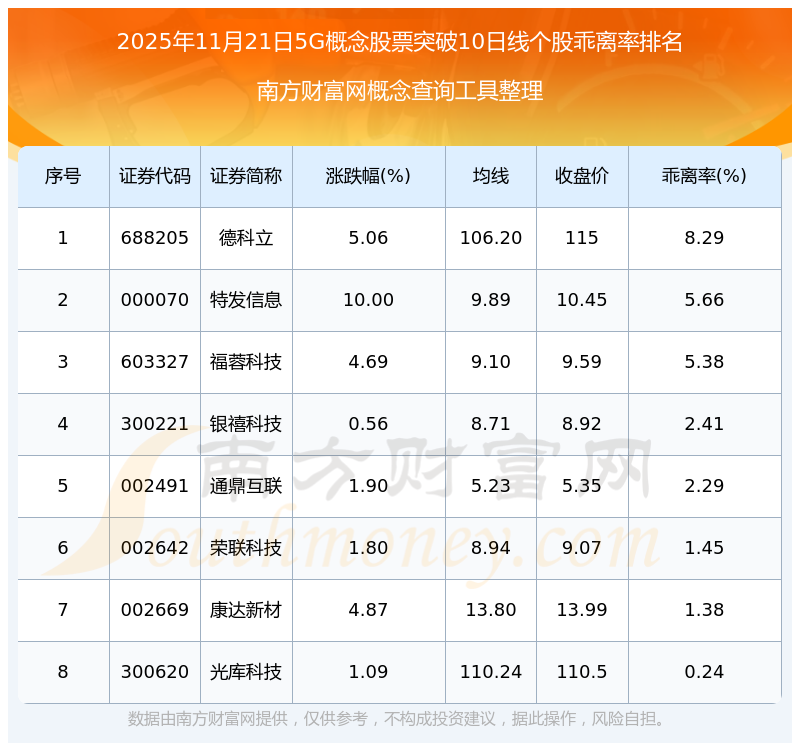This screenshot has width=800, height=751.
Task: Click deviation rate 5.66
Action: click(704, 300)
